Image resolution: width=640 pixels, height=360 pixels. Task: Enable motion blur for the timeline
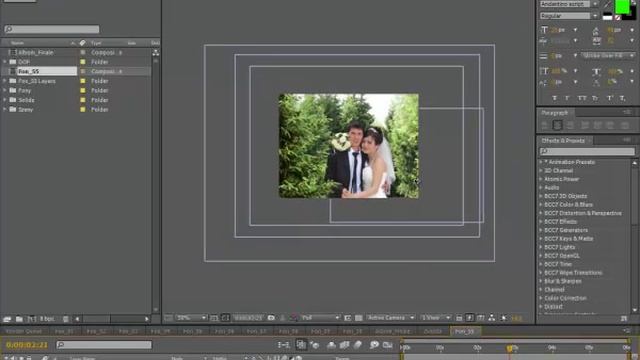[x=358, y=345]
